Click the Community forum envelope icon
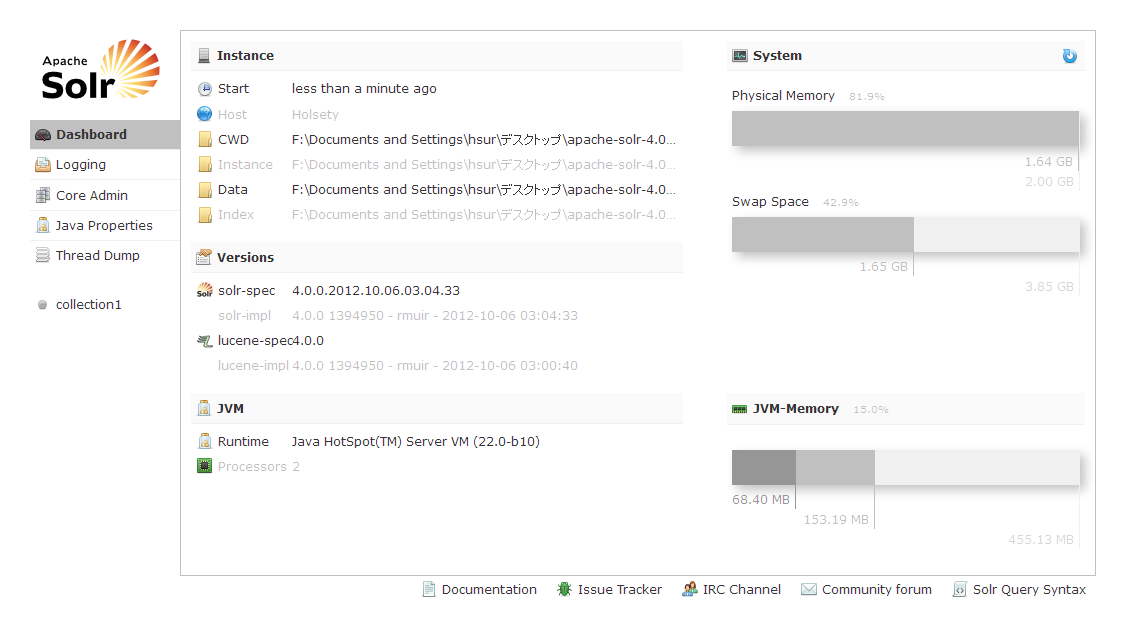 coord(809,590)
